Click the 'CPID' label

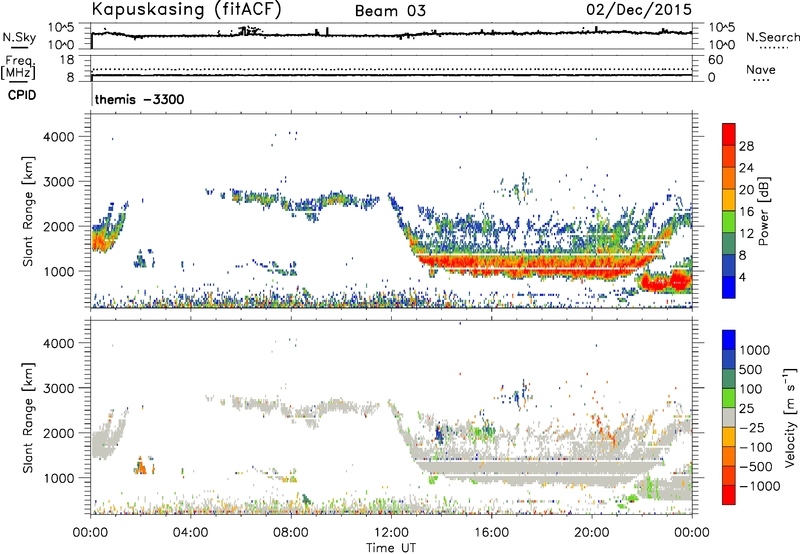coord(22,95)
